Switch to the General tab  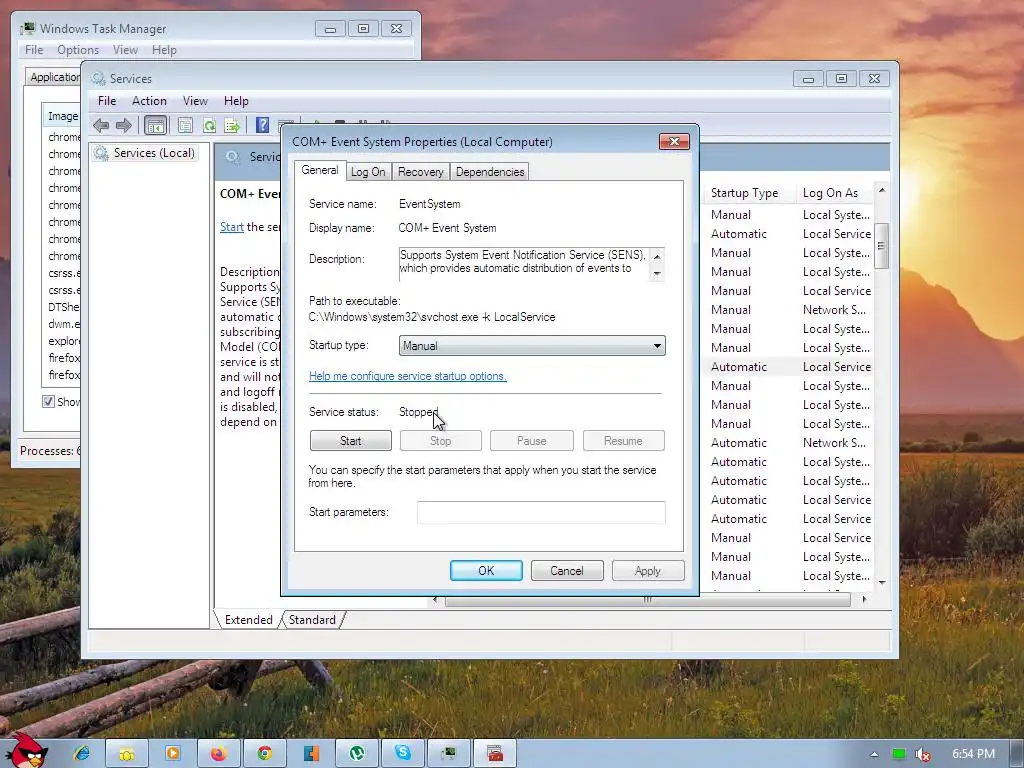point(319,170)
